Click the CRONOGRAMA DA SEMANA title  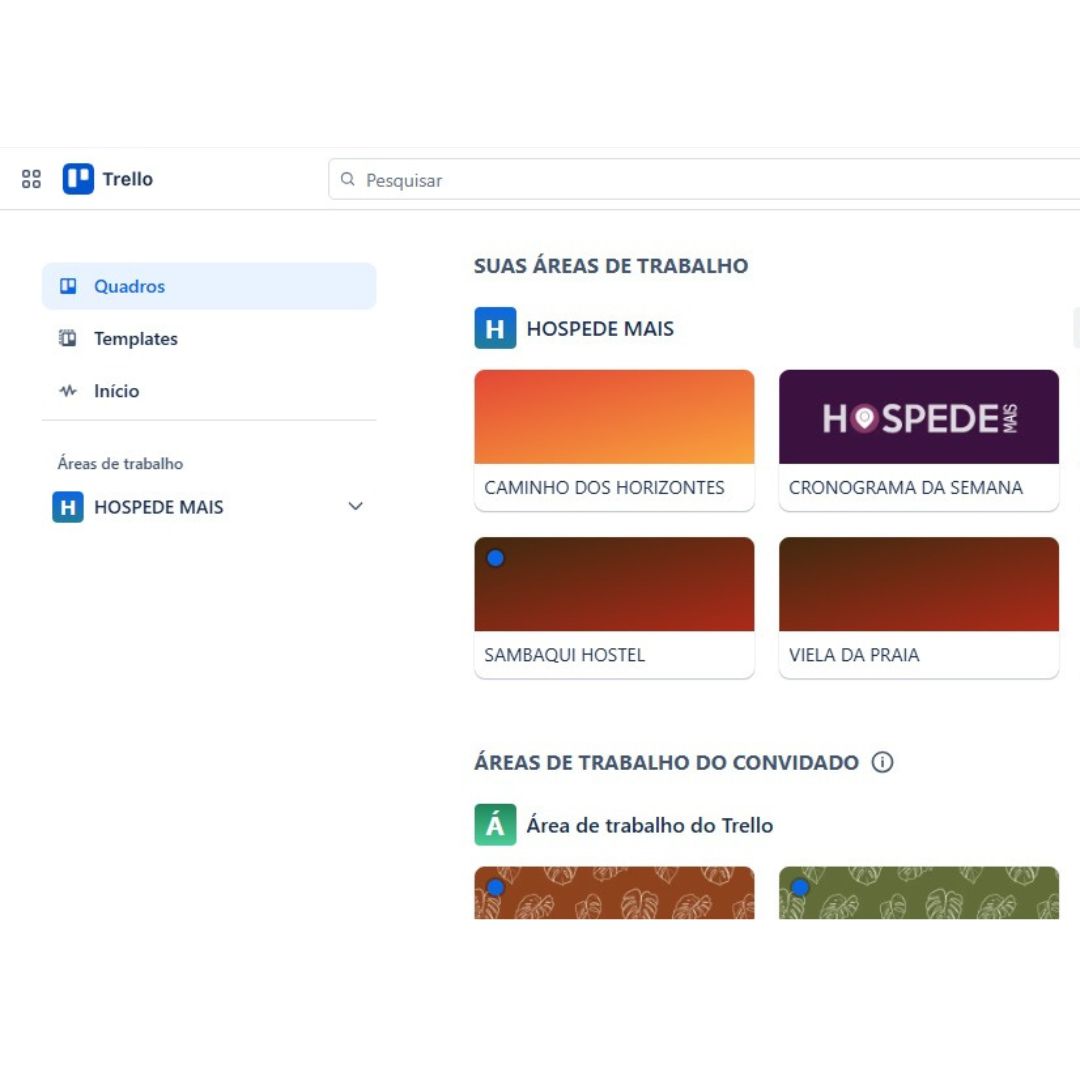pos(906,488)
